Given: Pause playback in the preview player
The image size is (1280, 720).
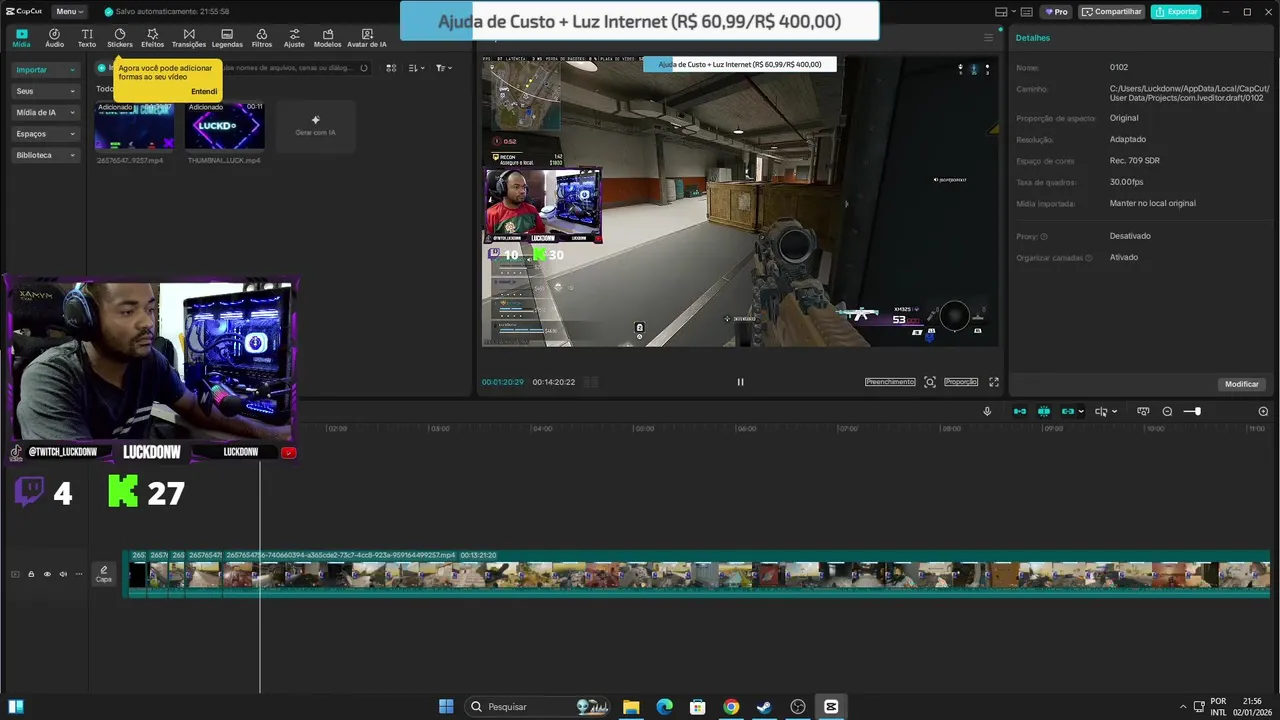Looking at the screenshot, I should 740,382.
